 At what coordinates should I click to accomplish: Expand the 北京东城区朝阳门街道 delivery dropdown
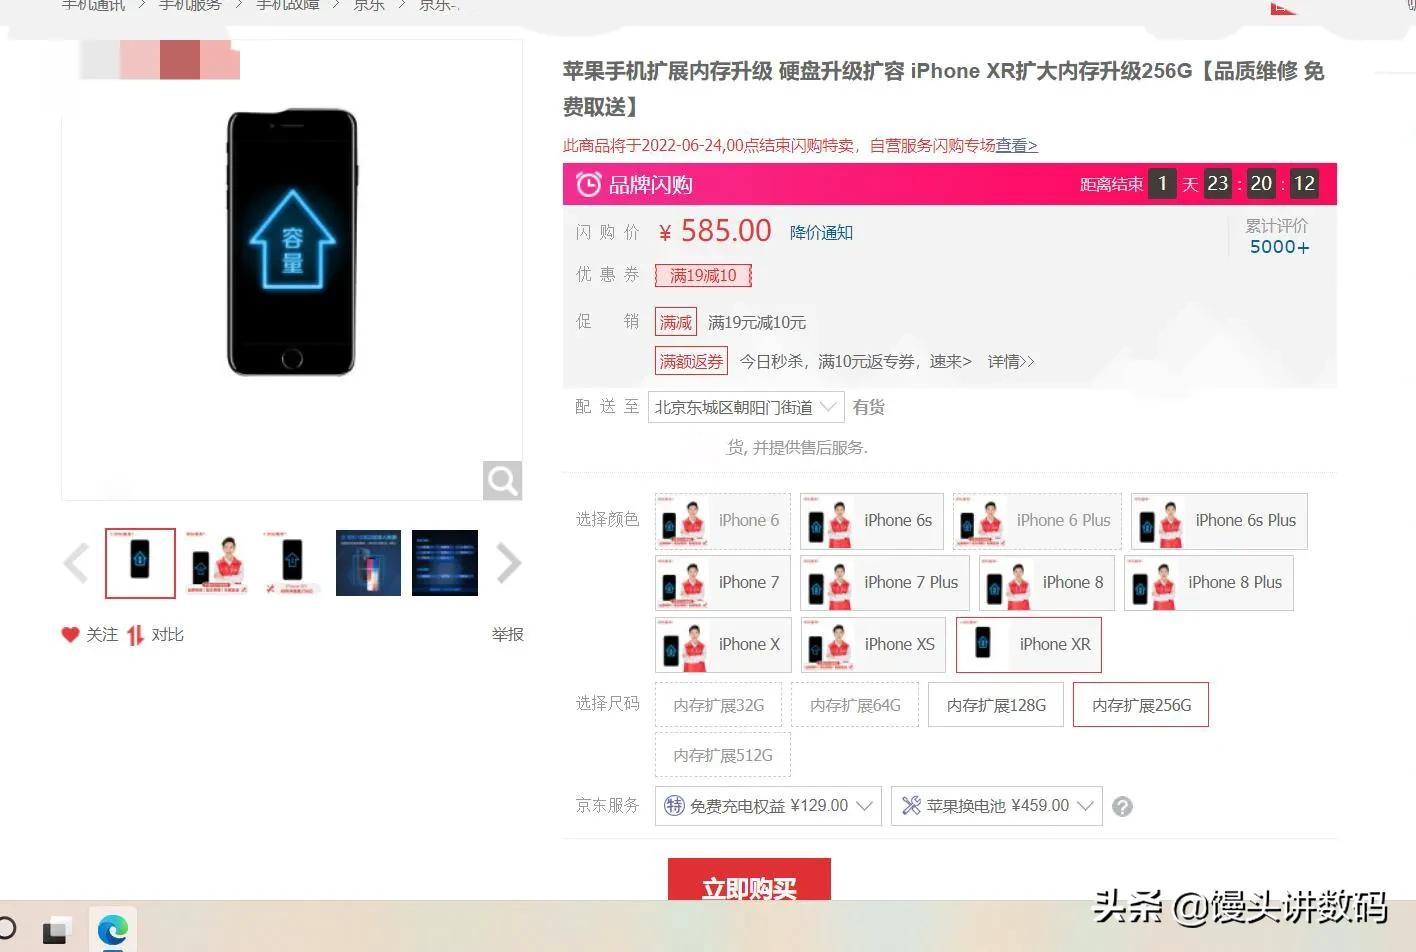746,407
